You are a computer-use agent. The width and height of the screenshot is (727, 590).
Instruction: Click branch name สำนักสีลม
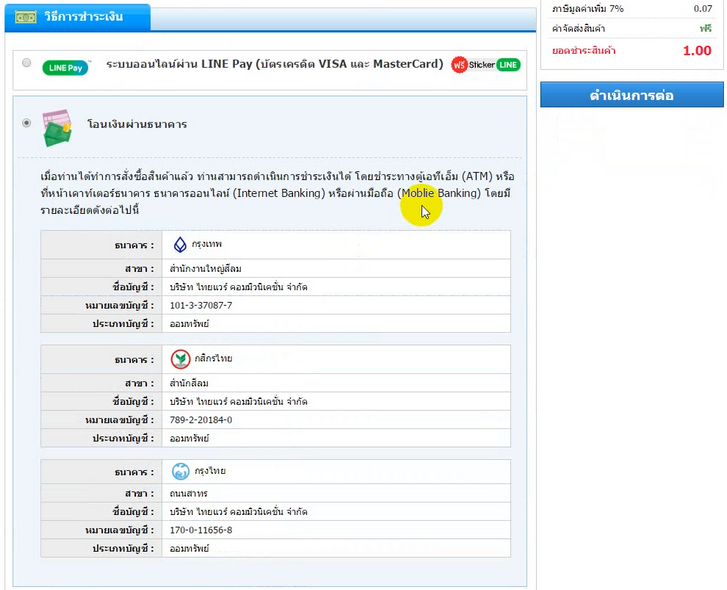[189, 383]
